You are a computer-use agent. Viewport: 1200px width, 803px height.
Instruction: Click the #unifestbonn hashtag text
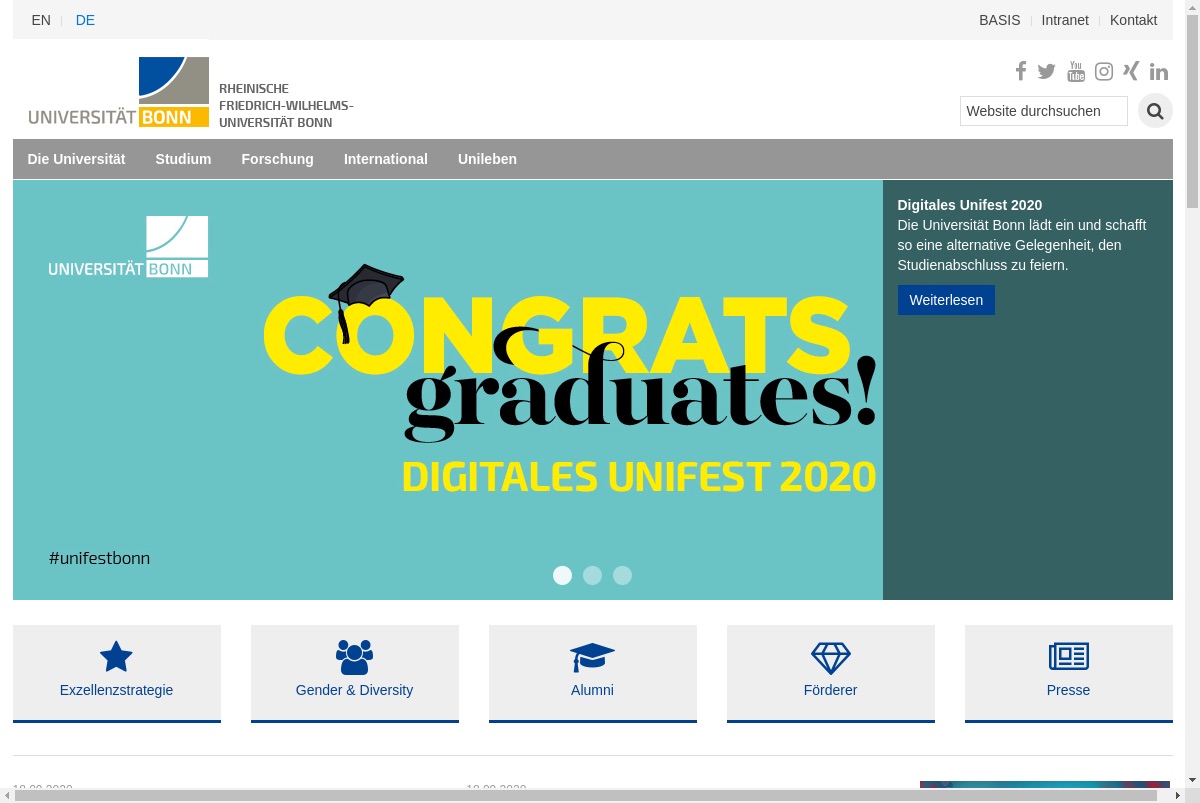click(99, 558)
